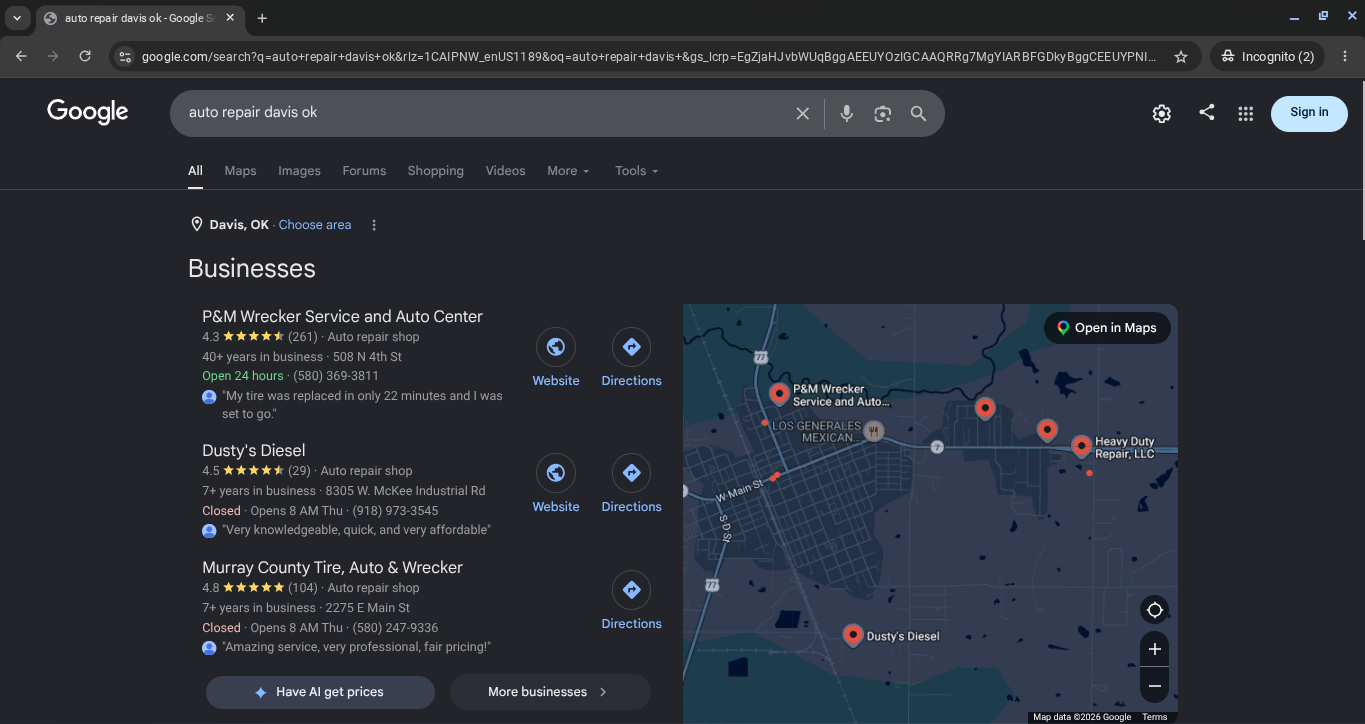The image size is (1365, 724).
Task: Click P&M phone number (580) 369-3811
Action: (x=336, y=376)
